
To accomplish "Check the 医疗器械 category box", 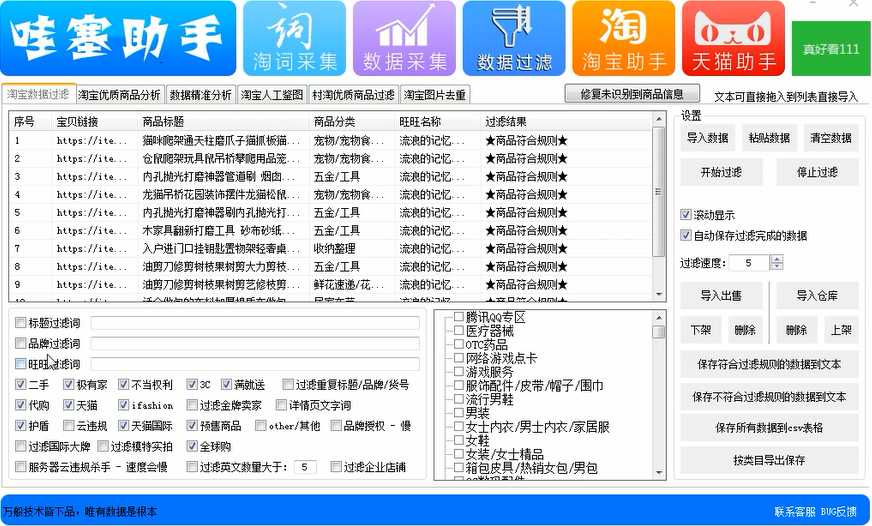I will tap(459, 330).
